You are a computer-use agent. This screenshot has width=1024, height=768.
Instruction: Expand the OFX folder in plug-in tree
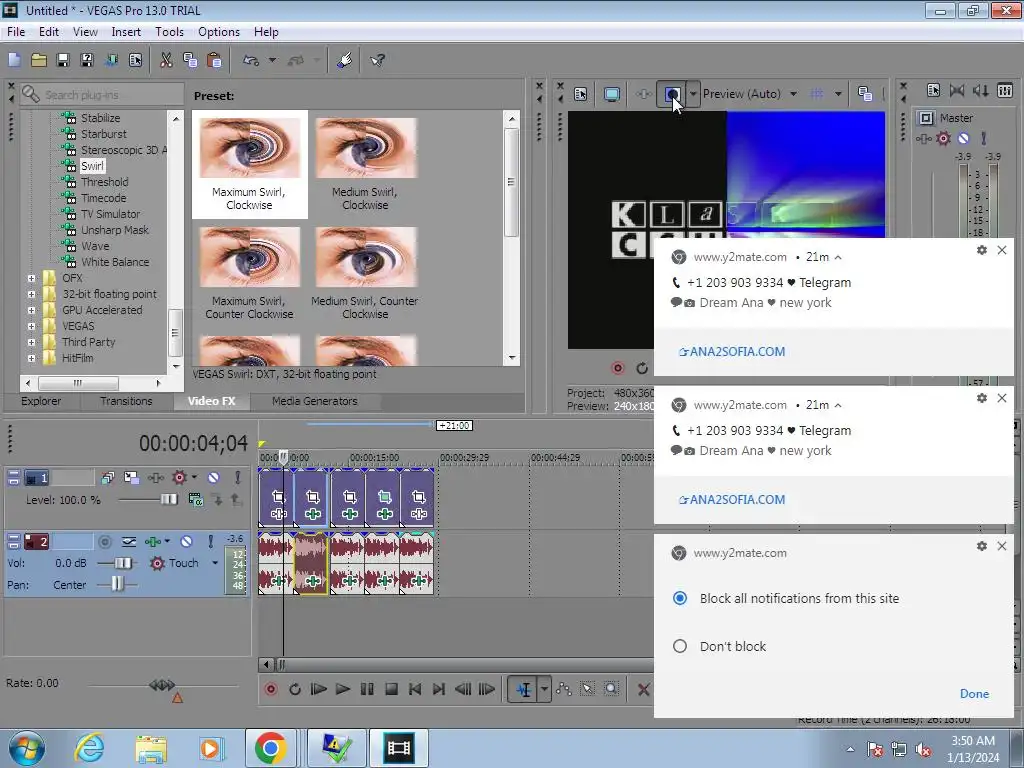click(x=31, y=278)
